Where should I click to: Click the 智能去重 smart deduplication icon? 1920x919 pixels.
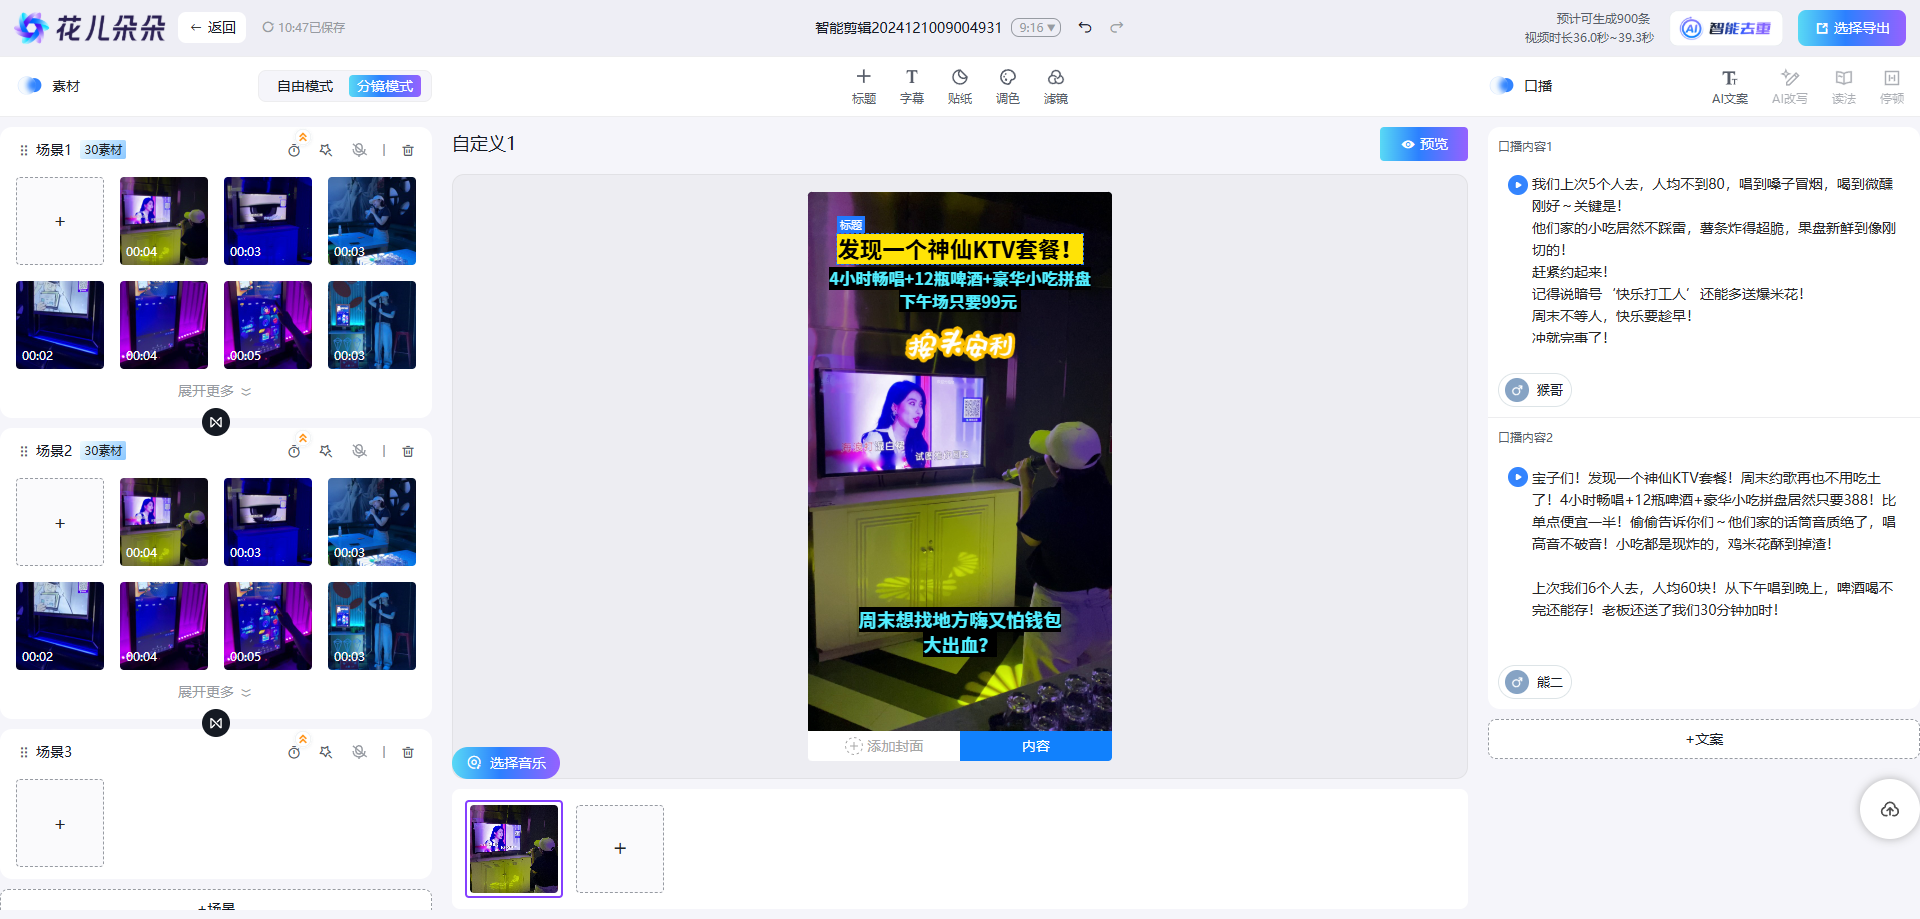(x=1726, y=28)
